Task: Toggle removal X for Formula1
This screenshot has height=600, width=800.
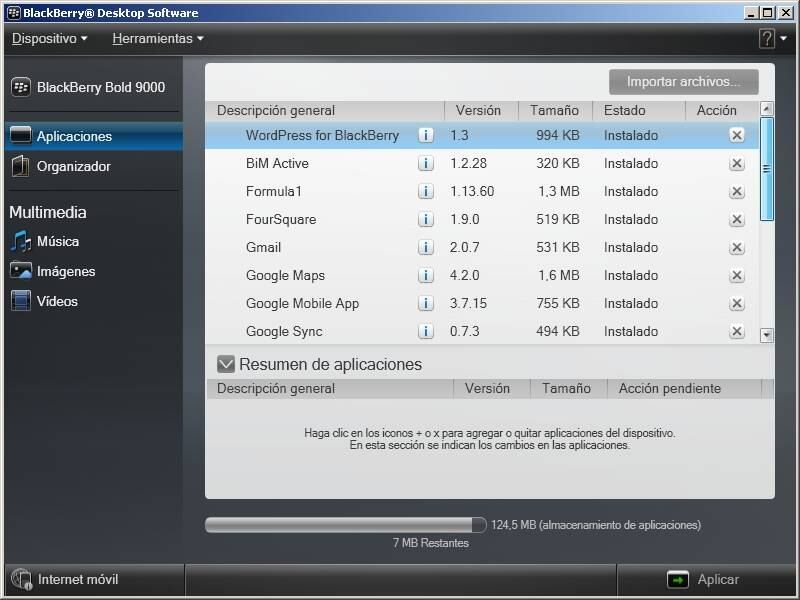Action: tap(737, 192)
